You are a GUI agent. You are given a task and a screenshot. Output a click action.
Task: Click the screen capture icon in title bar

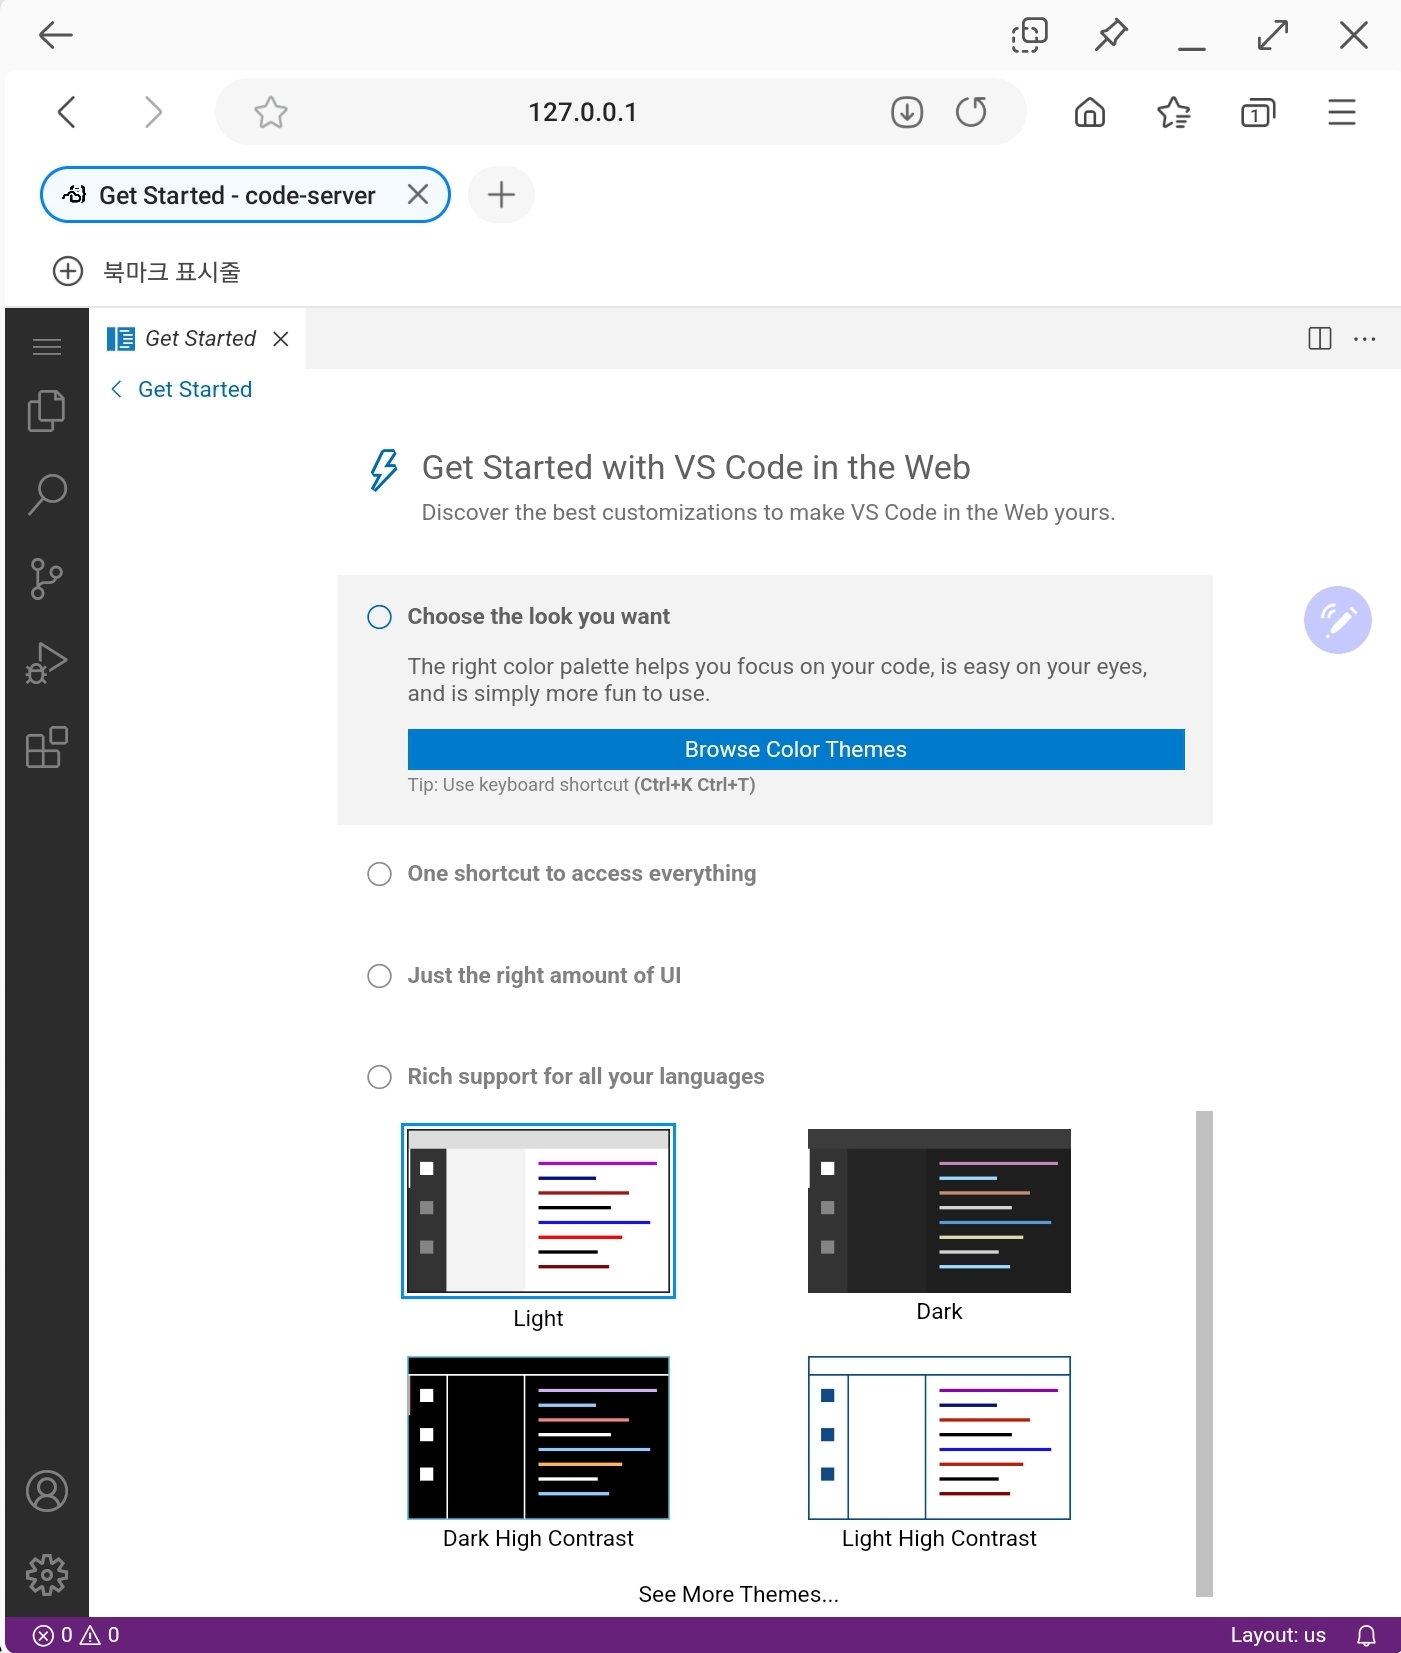click(1029, 35)
